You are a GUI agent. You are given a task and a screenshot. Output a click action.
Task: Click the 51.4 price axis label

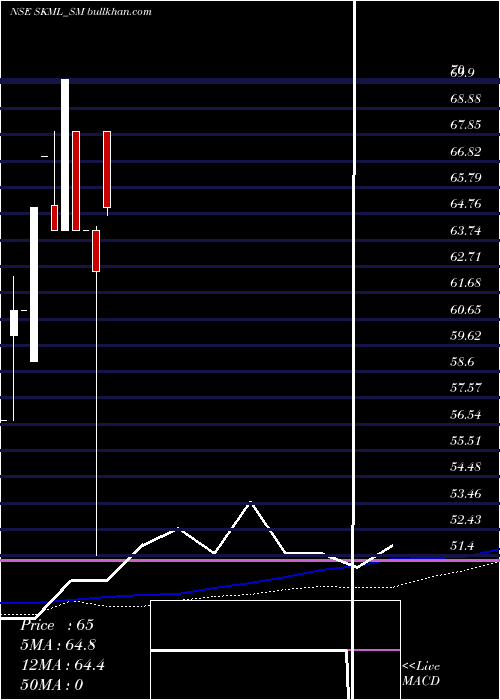point(462,546)
